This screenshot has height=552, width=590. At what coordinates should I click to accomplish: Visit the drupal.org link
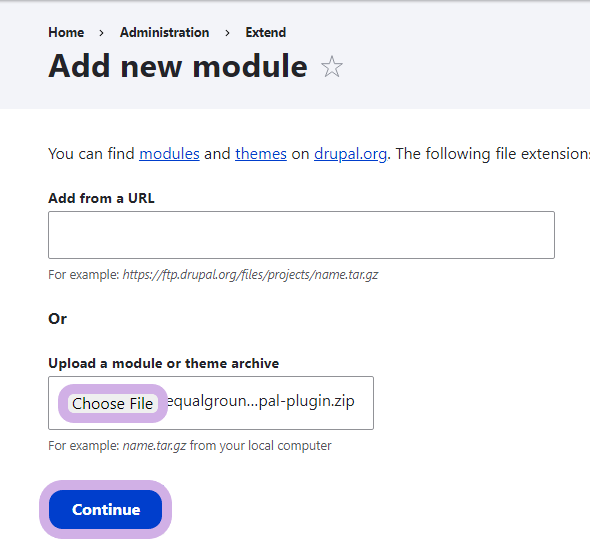point(350,154)
